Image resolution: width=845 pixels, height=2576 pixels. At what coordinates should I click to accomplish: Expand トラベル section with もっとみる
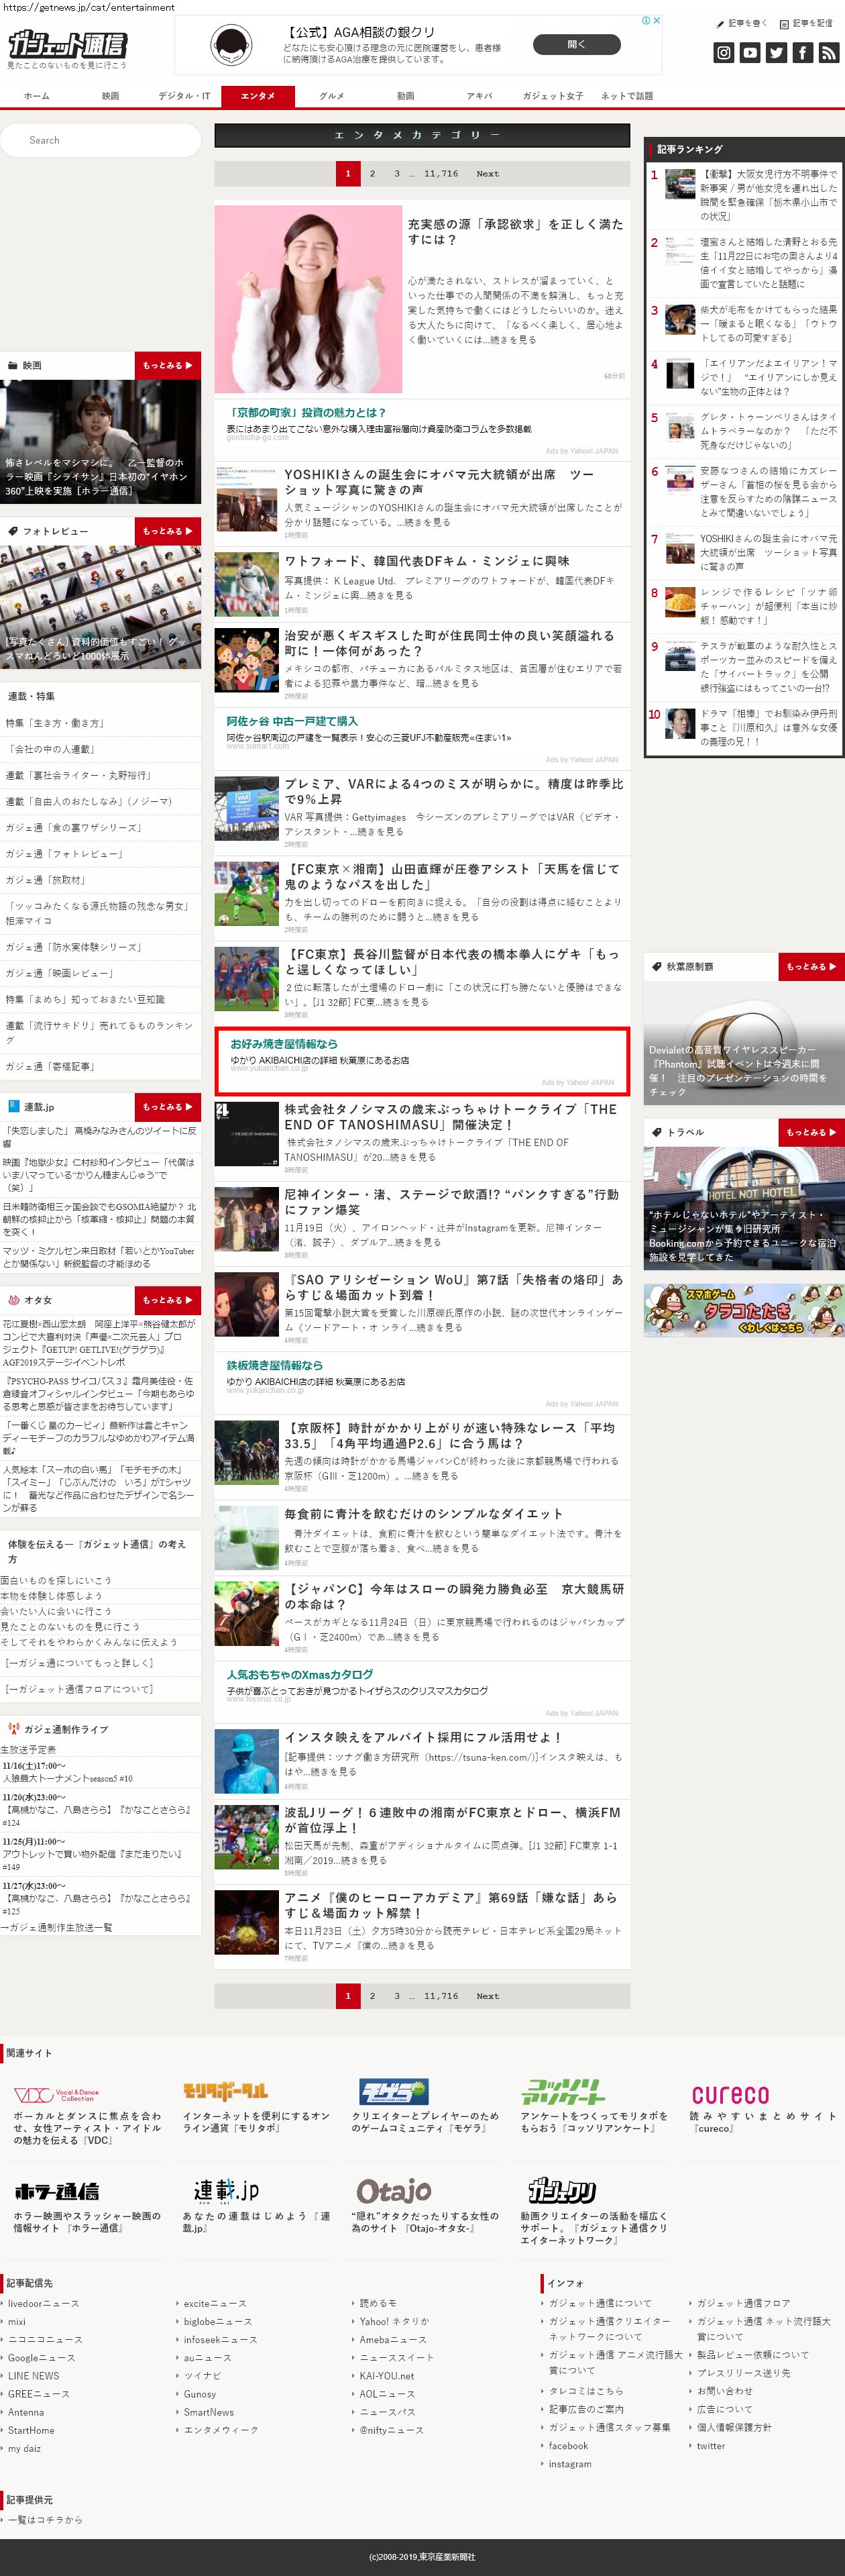[x=811, y=1132]
